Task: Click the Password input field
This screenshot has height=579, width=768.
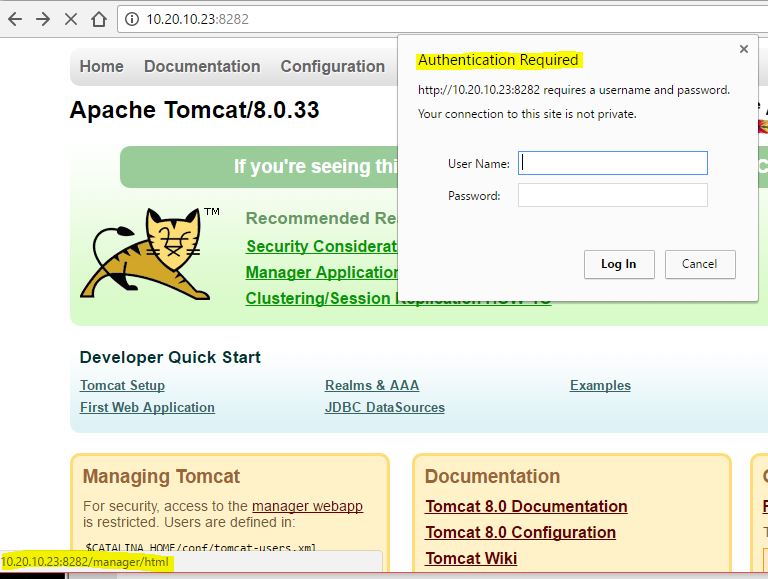Action: click(x=612, y=195)
